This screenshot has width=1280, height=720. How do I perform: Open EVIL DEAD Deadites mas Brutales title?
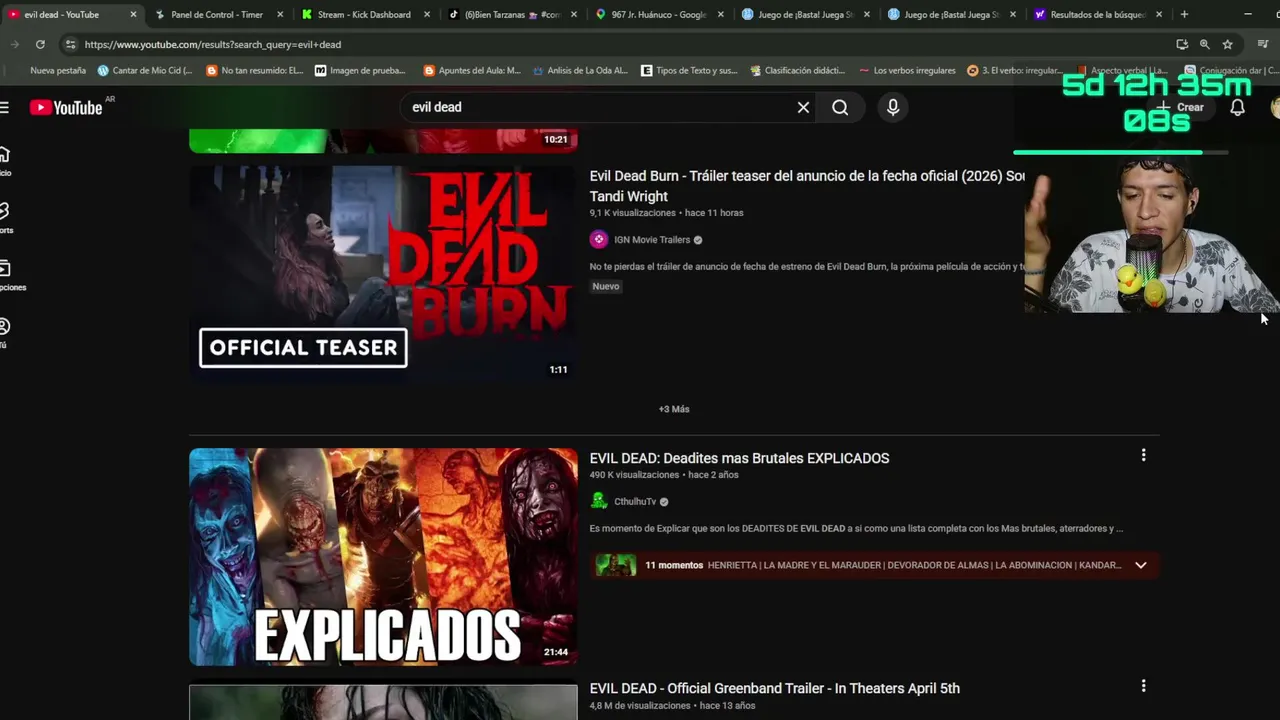click(739, 458)
